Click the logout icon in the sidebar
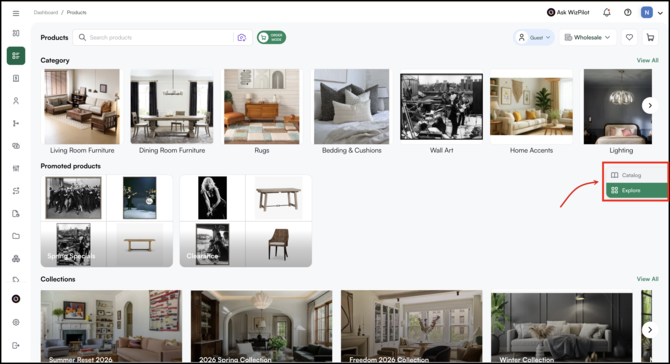Viewport: 670px width, 364px height. 16,345
